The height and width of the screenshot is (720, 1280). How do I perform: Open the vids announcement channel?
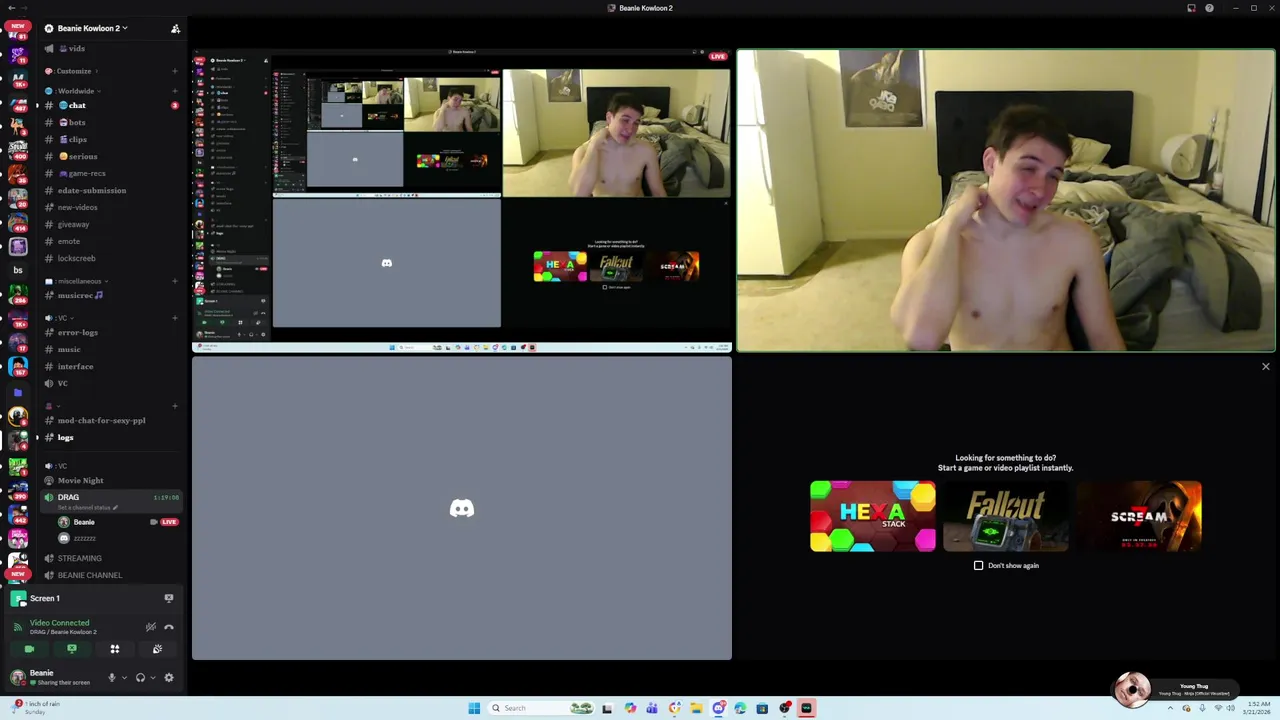[x=110, y=48]
